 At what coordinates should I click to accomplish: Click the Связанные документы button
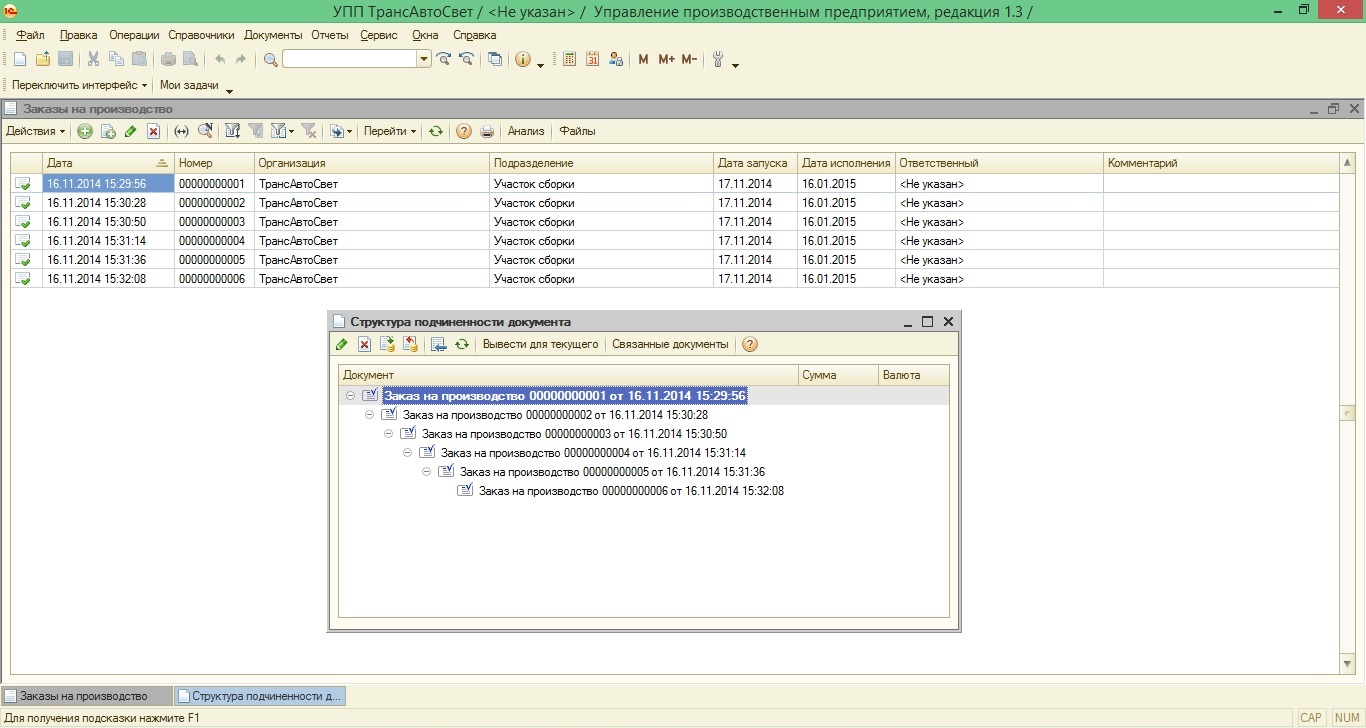click(670, 344)
